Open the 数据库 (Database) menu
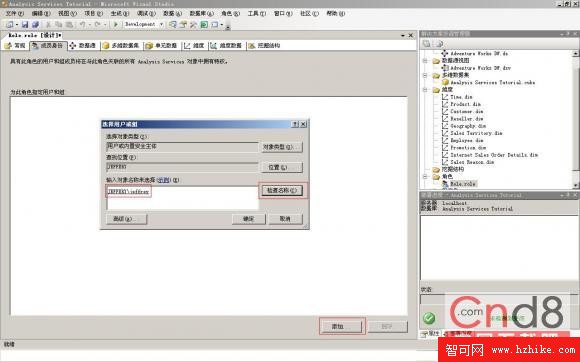580x362 pixels. tap(202, 13)
